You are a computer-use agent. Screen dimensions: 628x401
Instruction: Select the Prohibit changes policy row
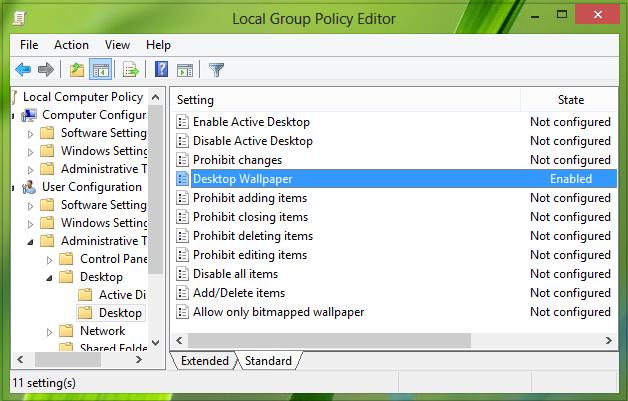(x=237, y=160)
